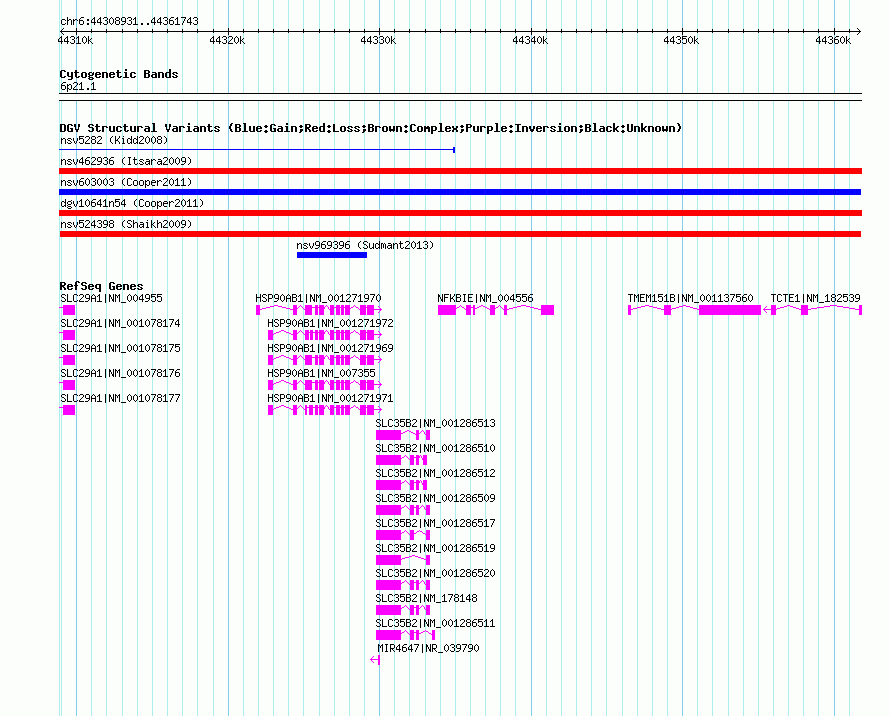Click the chr6:44308931..44361743 coordinates text
890x716 pixels.
tap(129, 21)
